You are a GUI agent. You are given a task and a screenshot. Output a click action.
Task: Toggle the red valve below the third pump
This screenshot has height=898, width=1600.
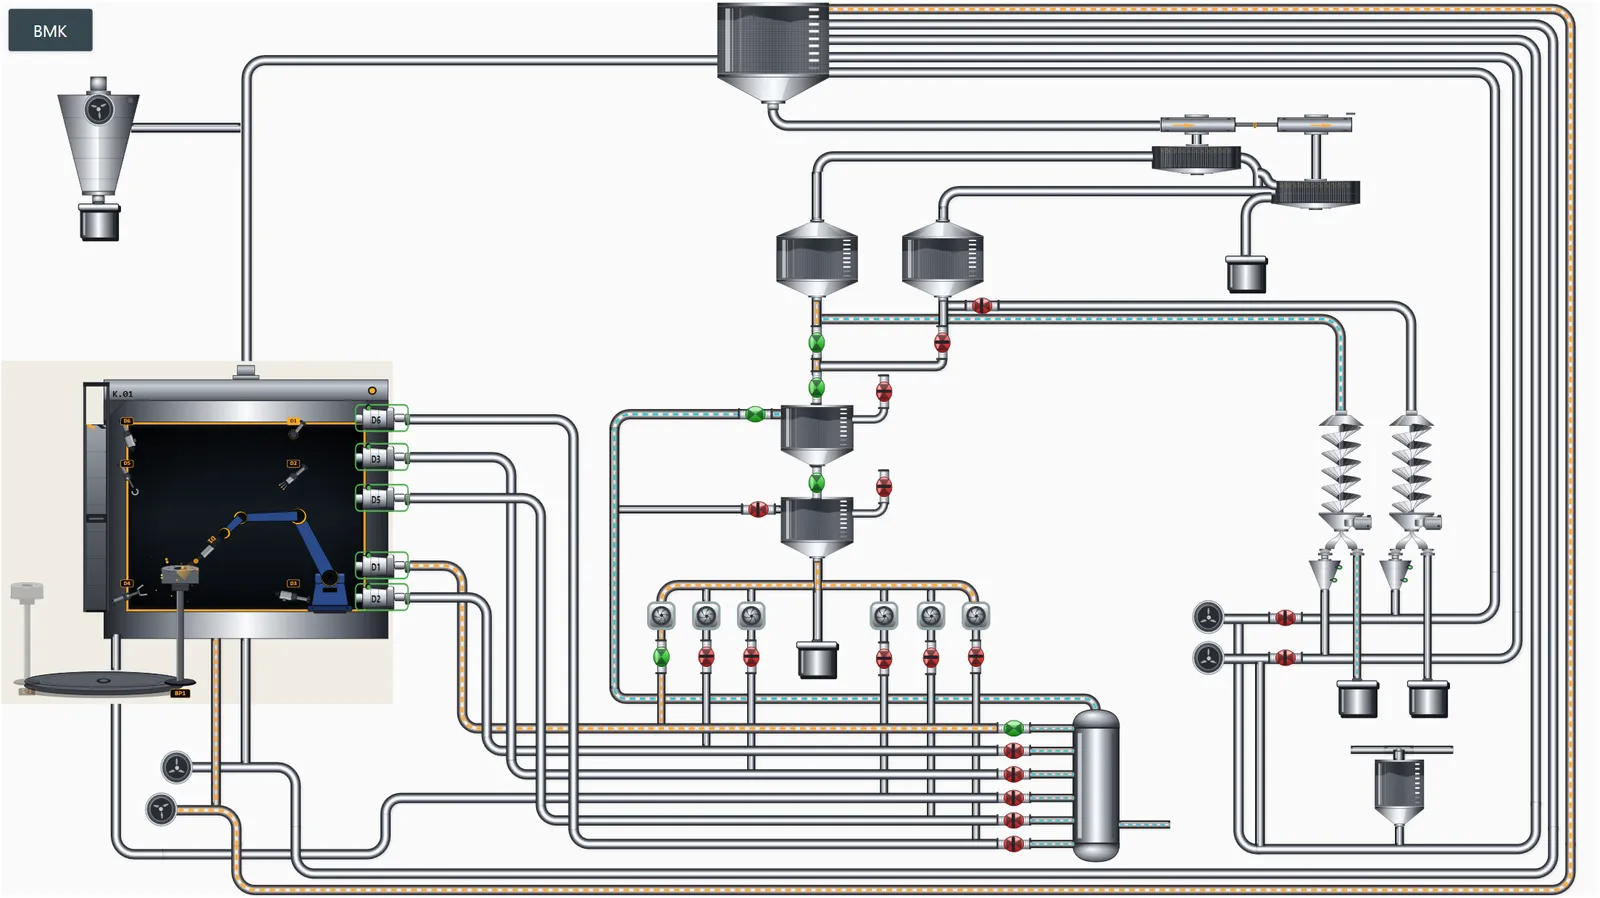[x=751, y=657]
